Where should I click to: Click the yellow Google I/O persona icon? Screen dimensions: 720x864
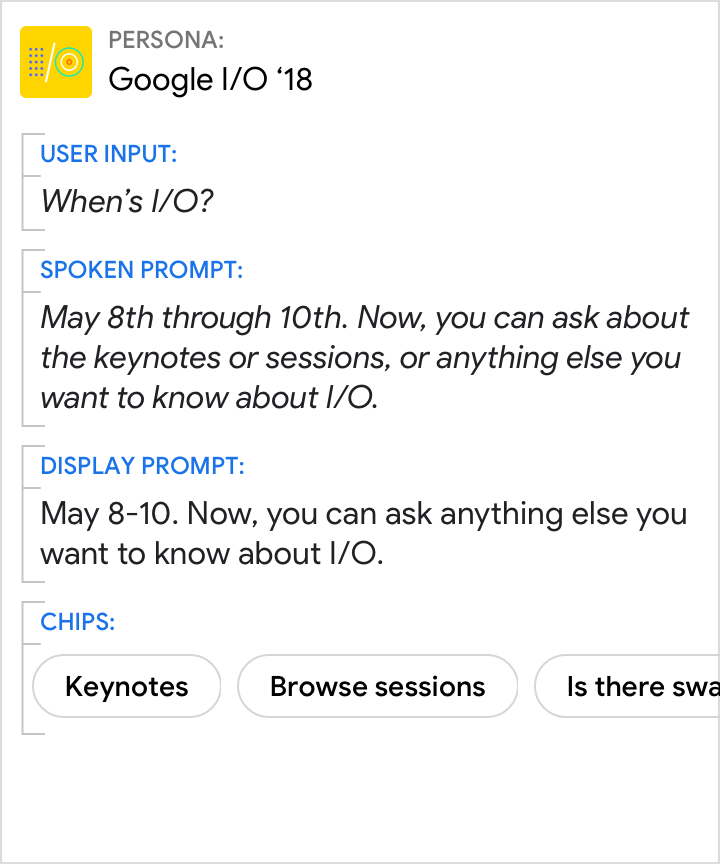coord(56,62)
